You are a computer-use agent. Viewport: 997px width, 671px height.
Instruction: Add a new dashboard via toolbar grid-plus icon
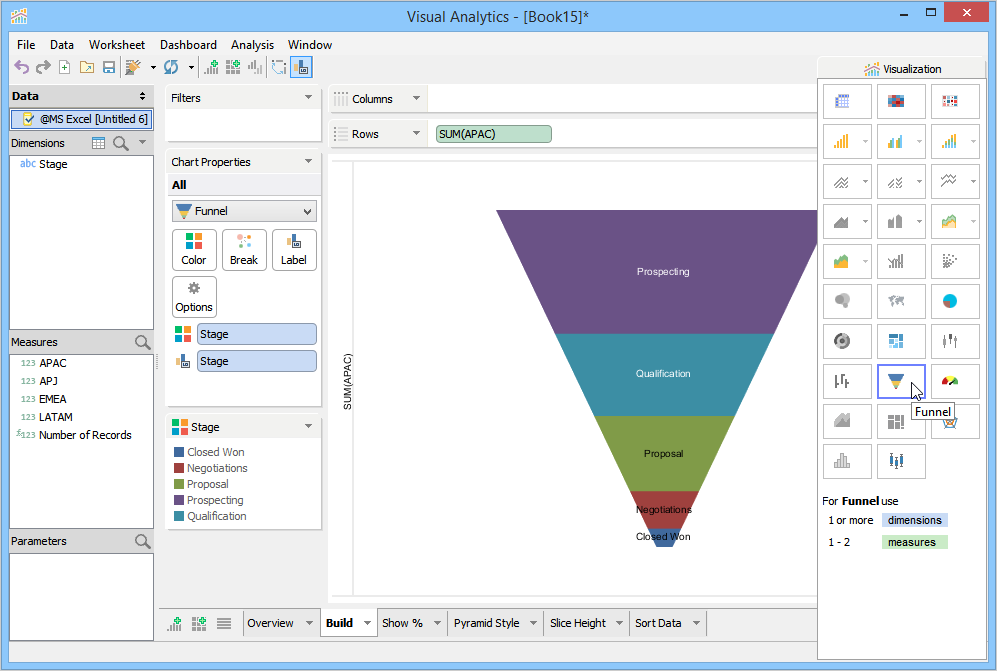(x=233, y=67)
